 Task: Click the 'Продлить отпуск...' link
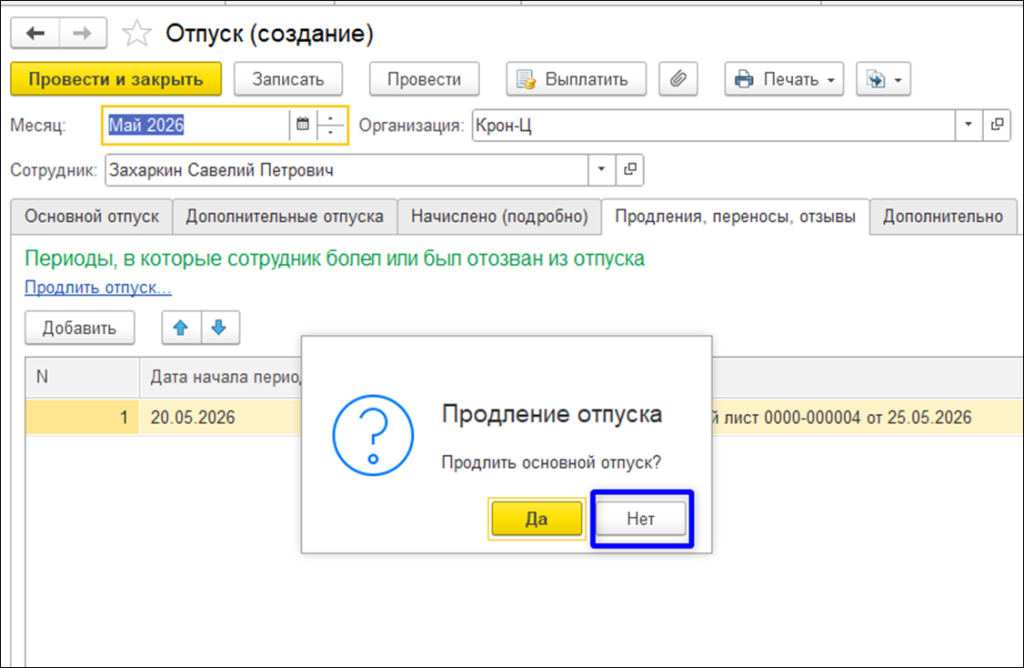click(x=98, y=287)
